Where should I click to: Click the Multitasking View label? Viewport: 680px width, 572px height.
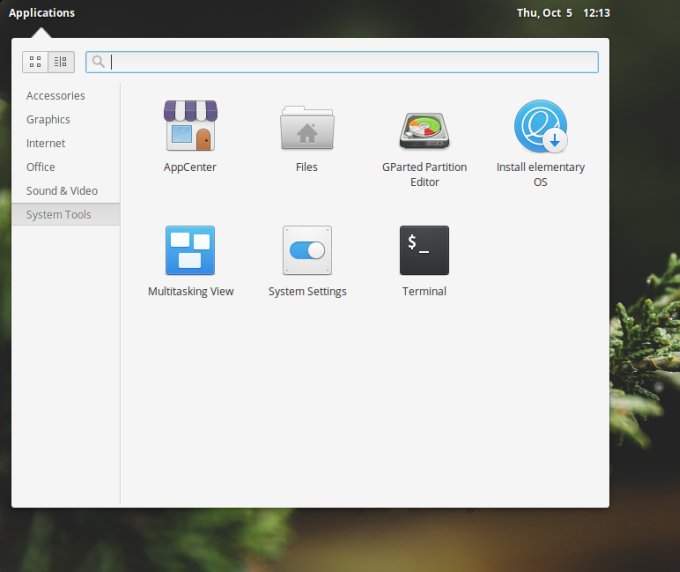pyautogui.click(x=191, y=291)
